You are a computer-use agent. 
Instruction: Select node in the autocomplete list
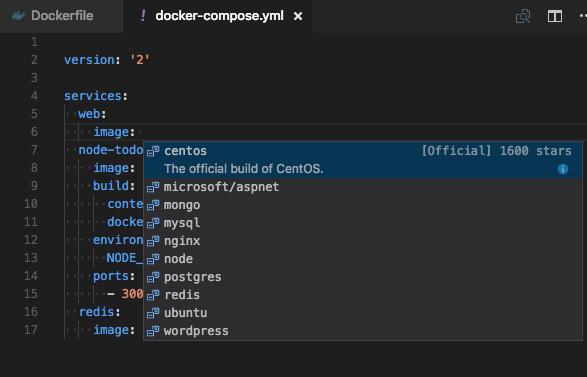pyautogui.click(x=363, y=259)
